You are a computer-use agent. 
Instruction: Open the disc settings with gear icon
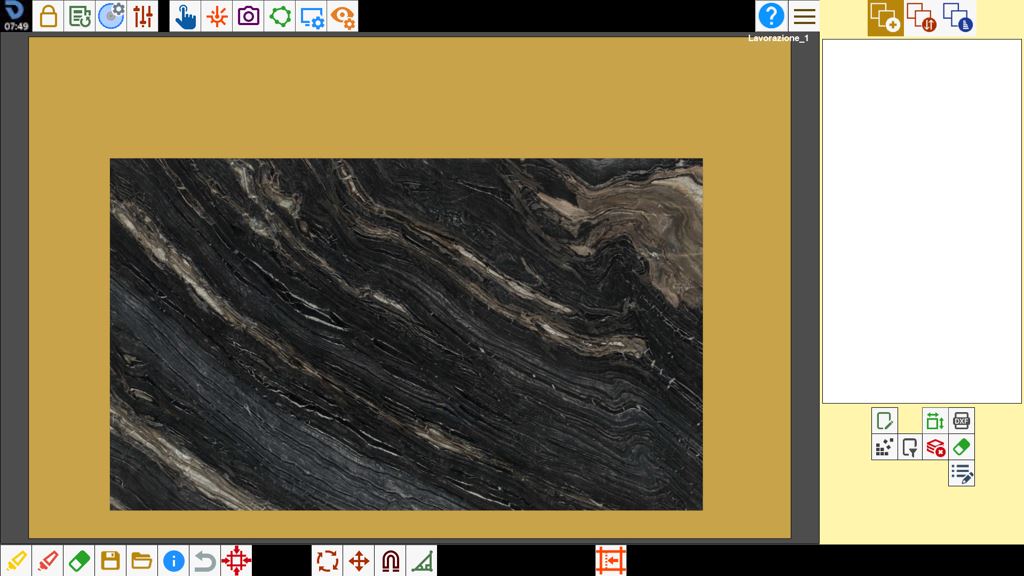pos(111,16)
